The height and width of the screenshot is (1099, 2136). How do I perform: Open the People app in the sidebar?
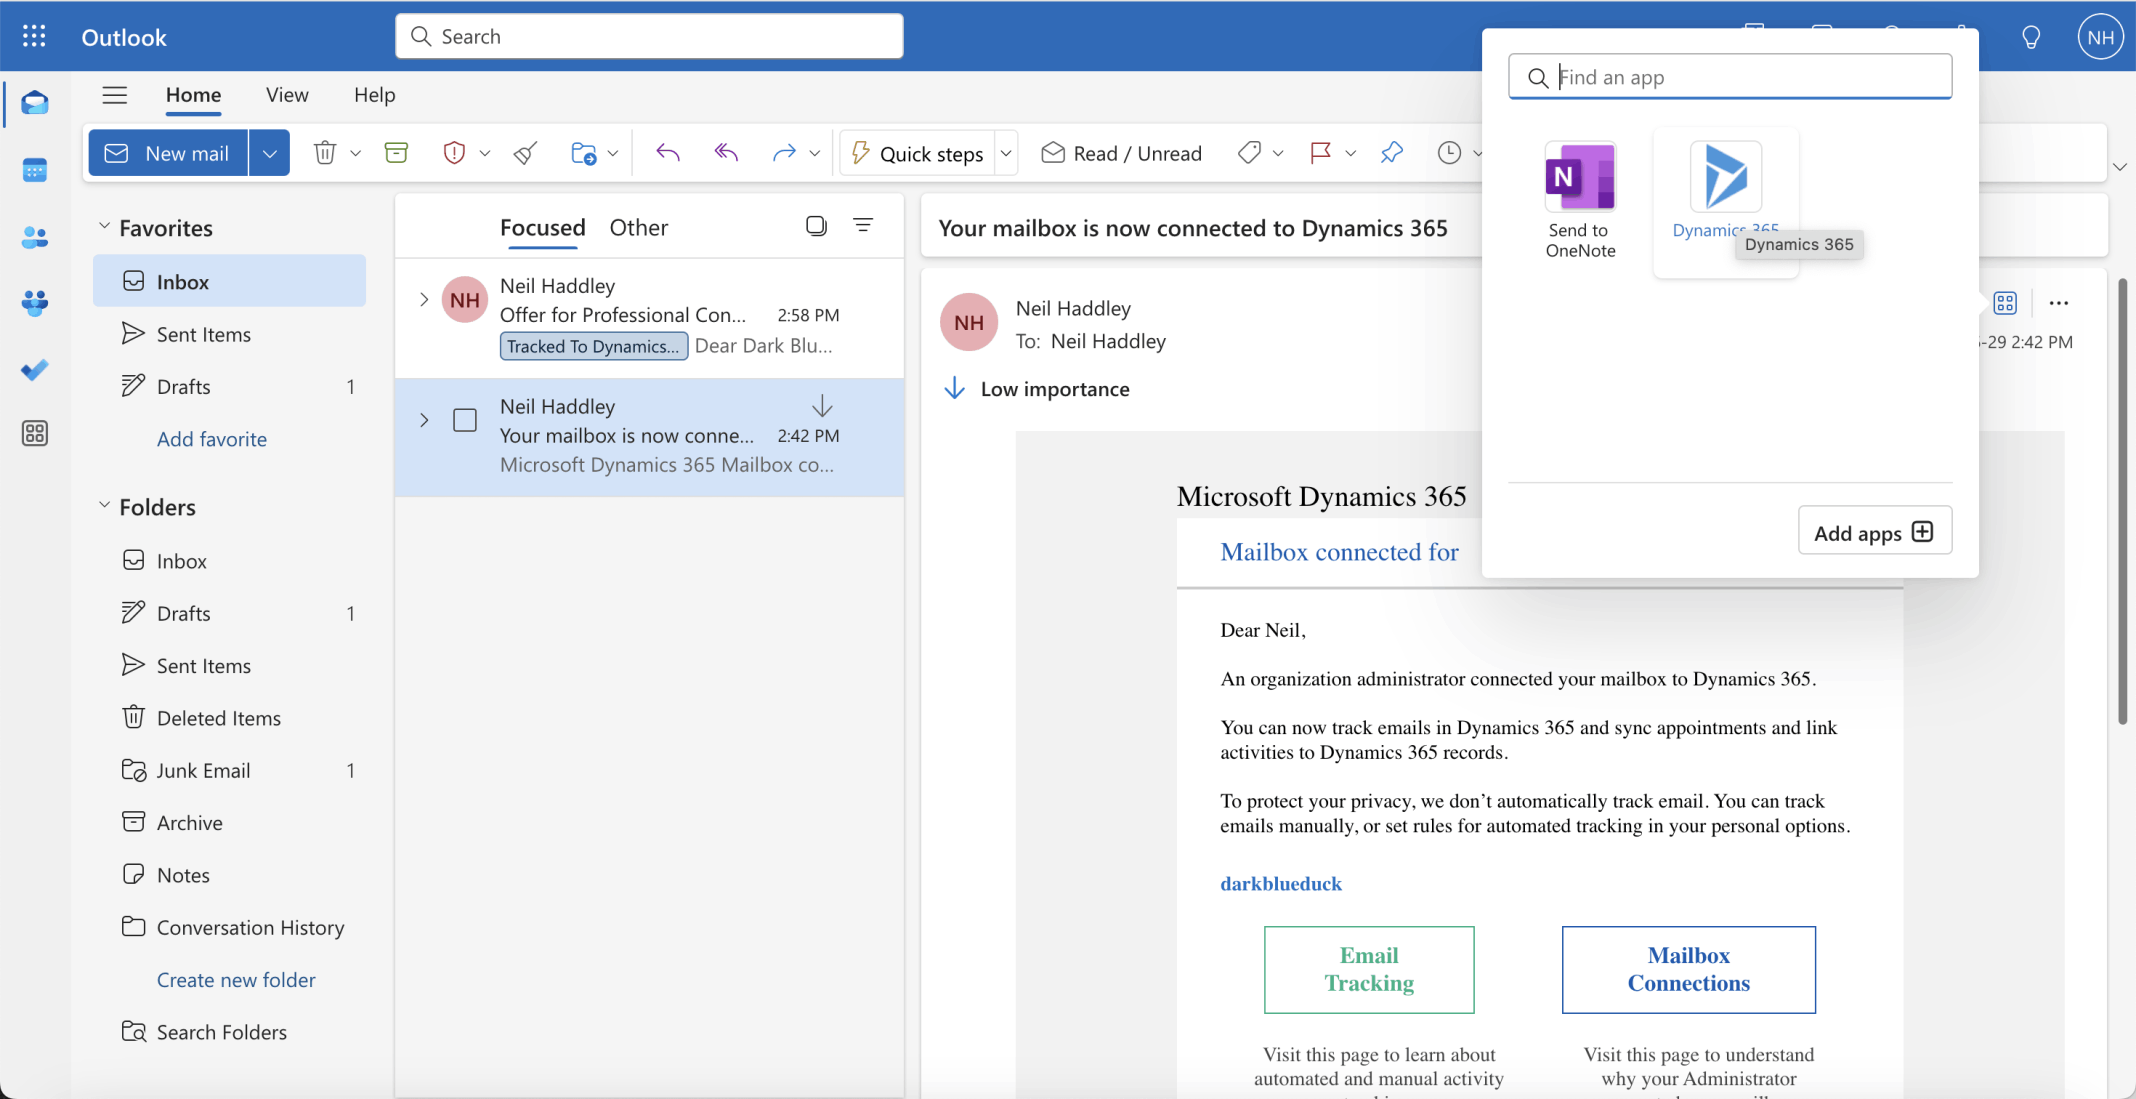[x=34, y=236]
